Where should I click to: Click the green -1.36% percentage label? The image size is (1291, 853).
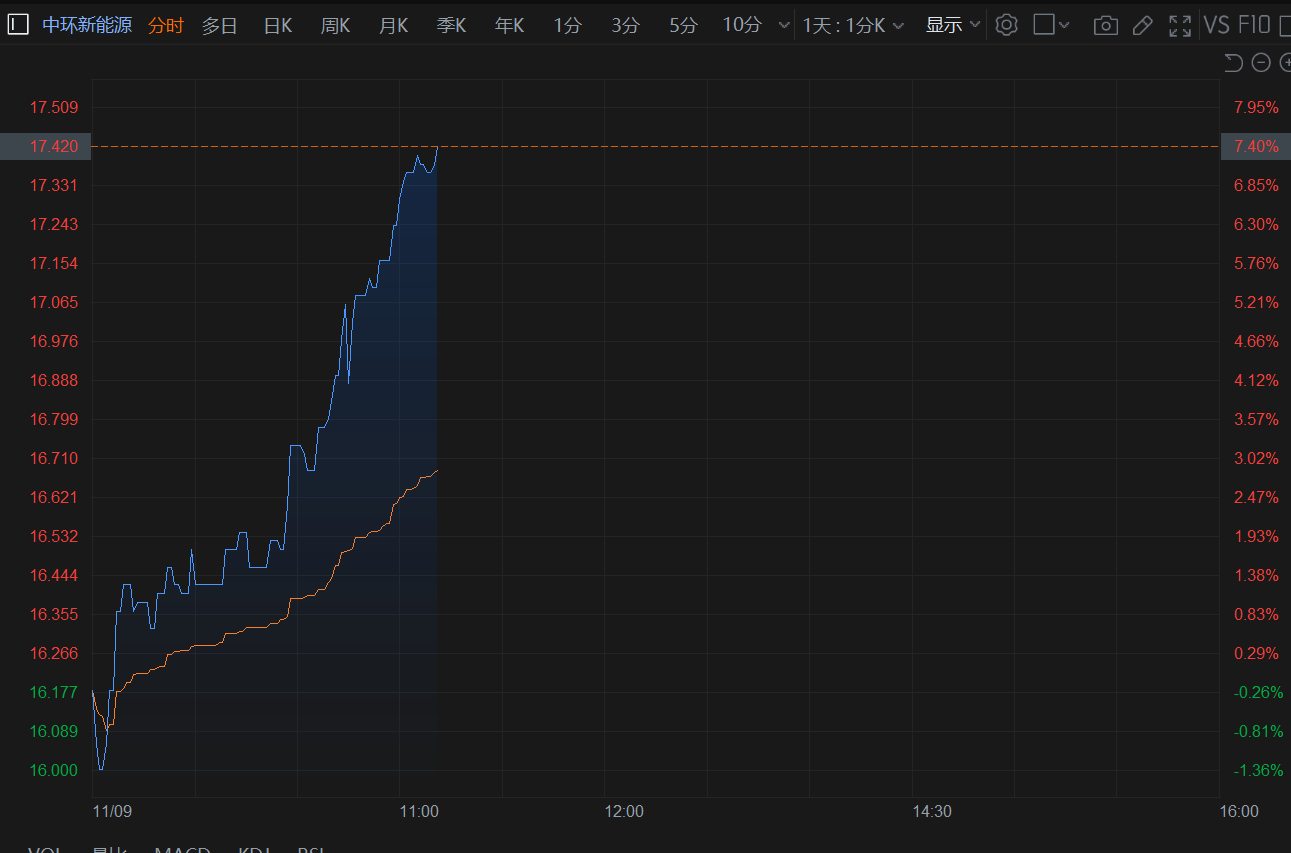1258,770
